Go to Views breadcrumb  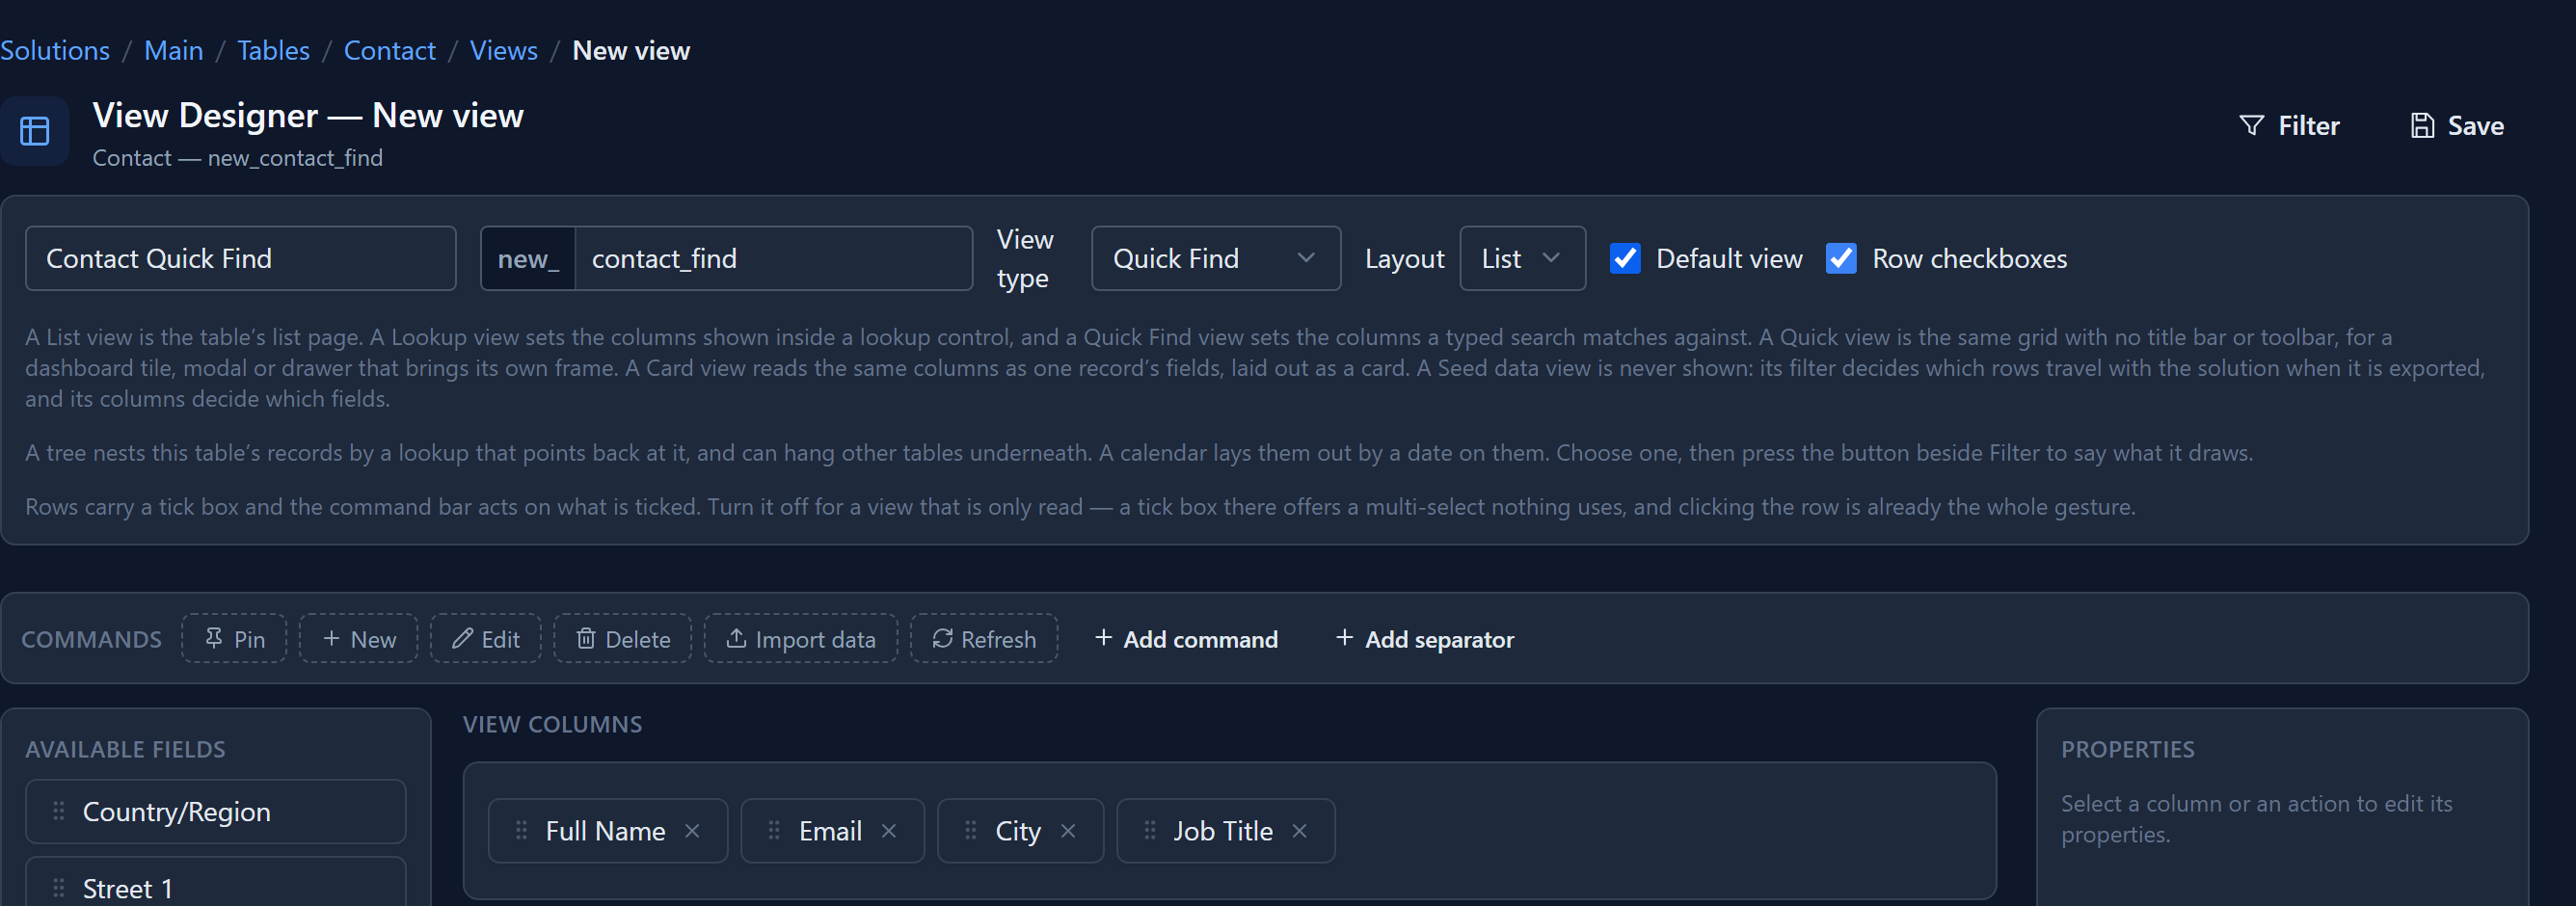(x=504, y=50)
